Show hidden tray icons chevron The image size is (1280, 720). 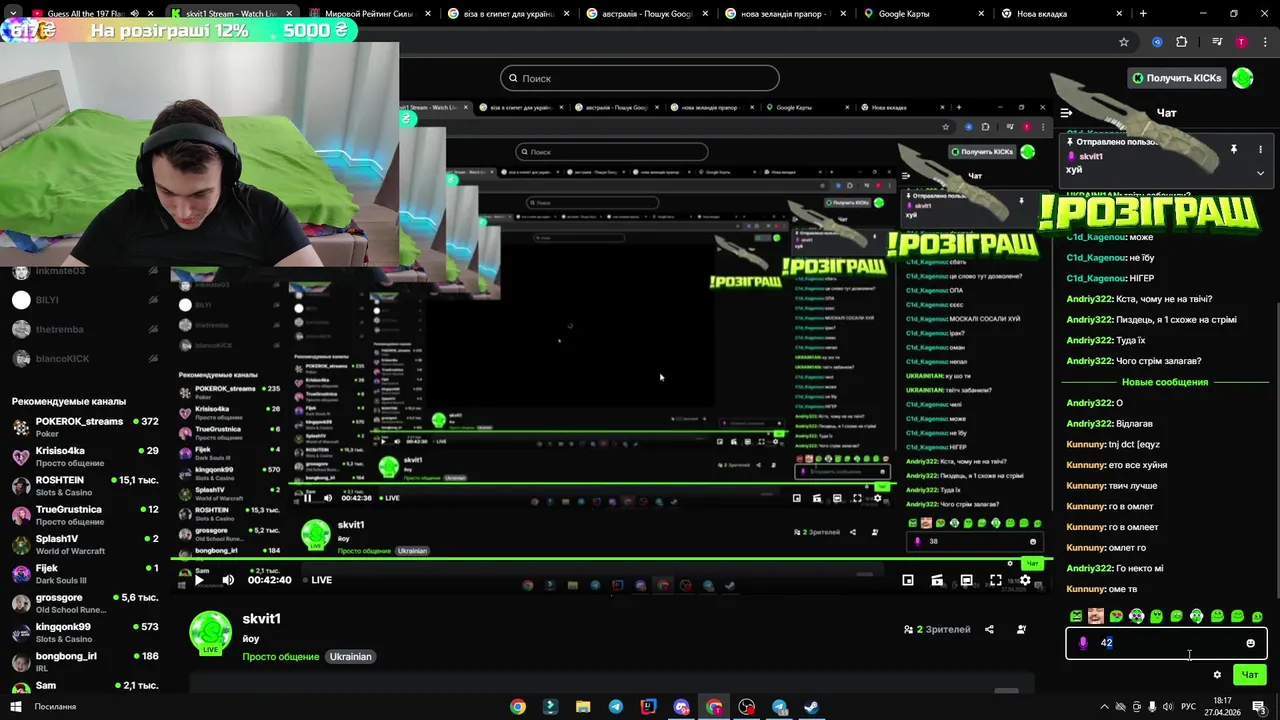pos(1104,707)
